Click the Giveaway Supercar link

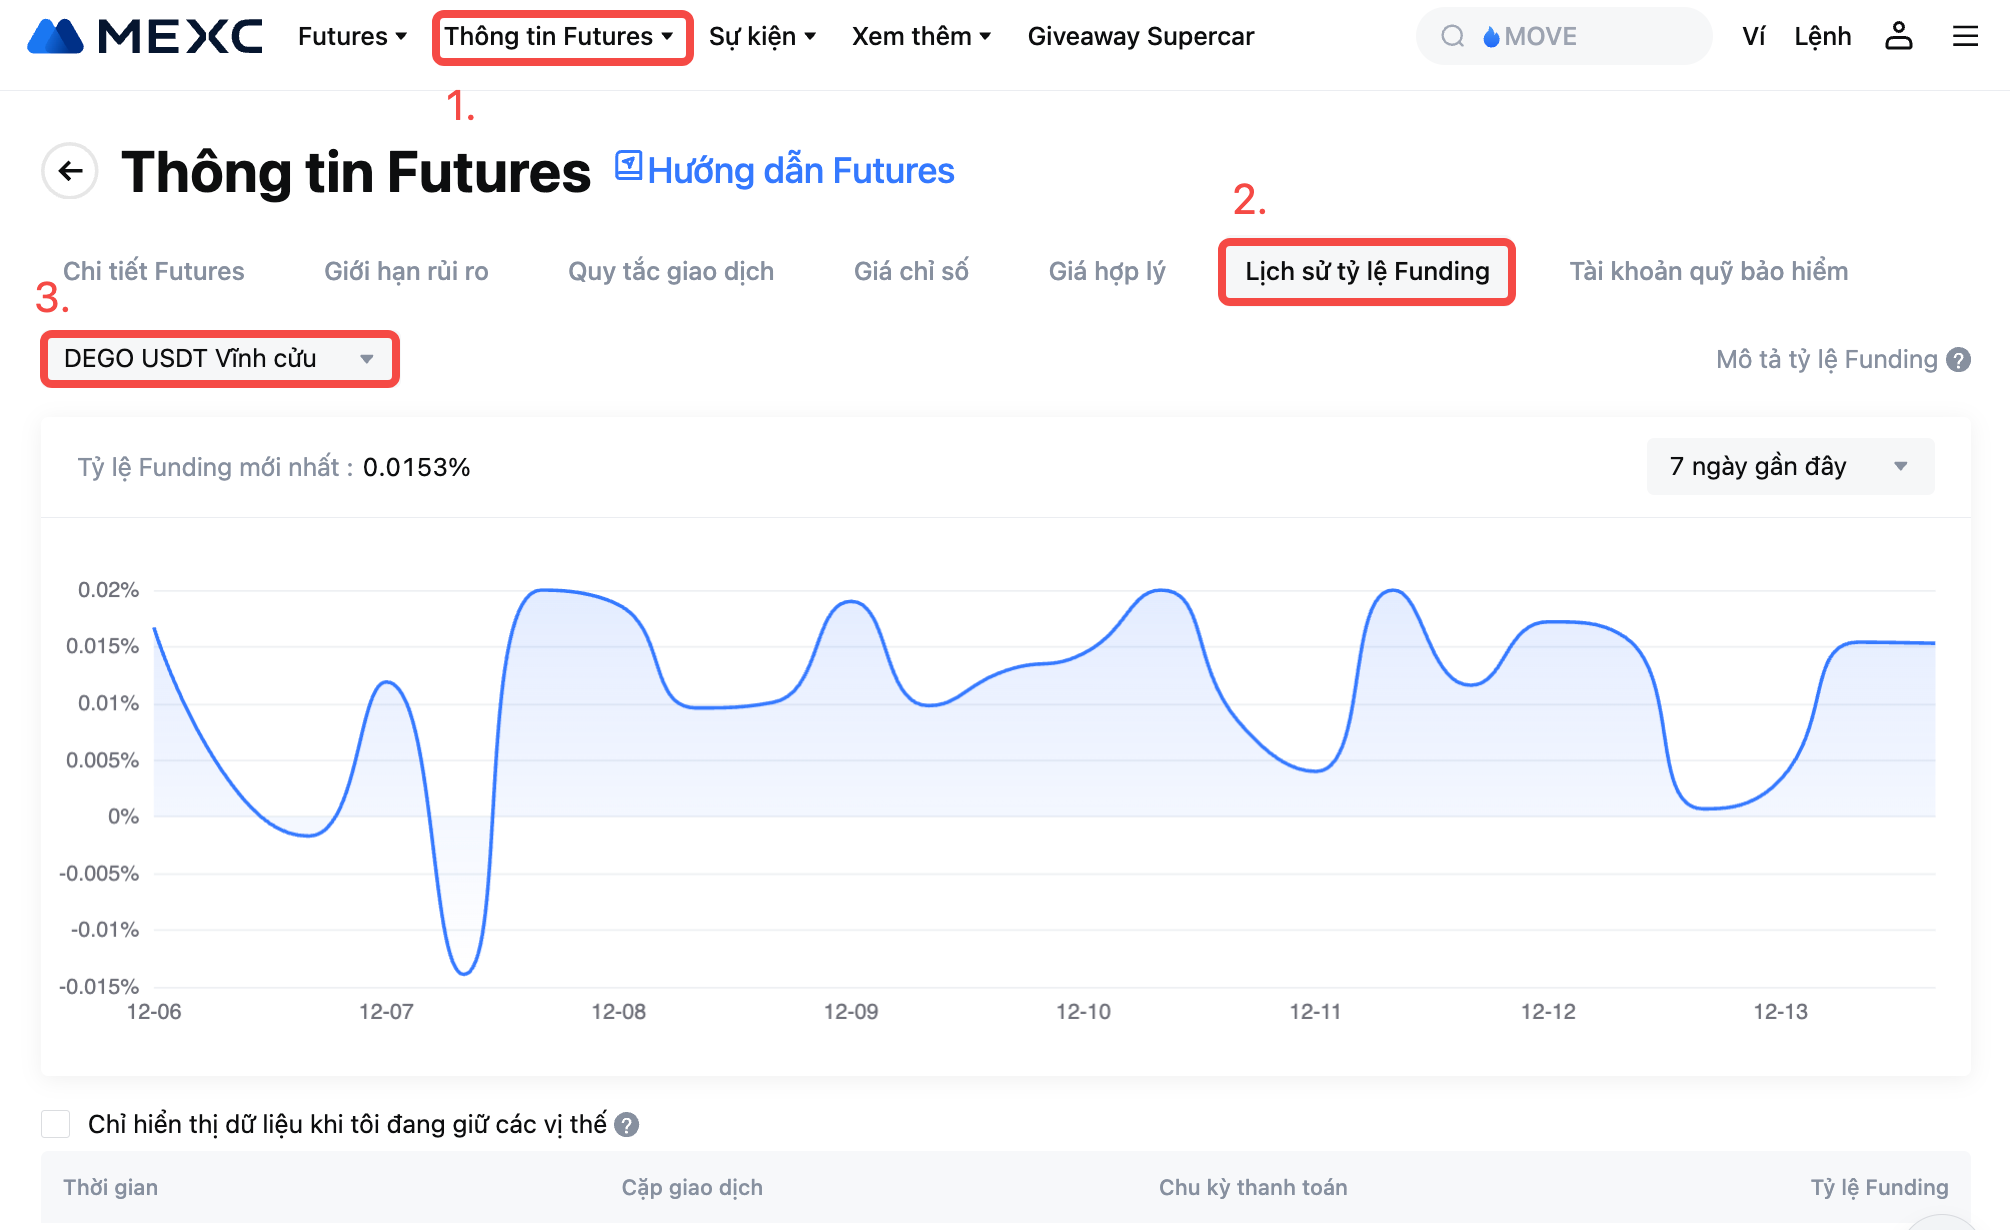[1140, 37]
